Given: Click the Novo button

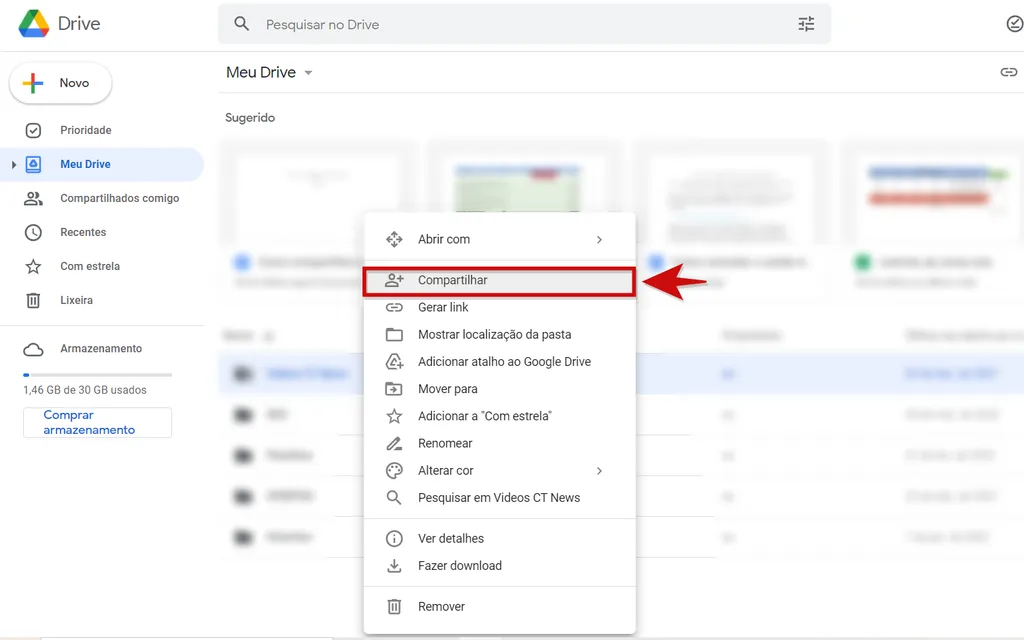Looking at the screenshot, I should click(60, 83).
